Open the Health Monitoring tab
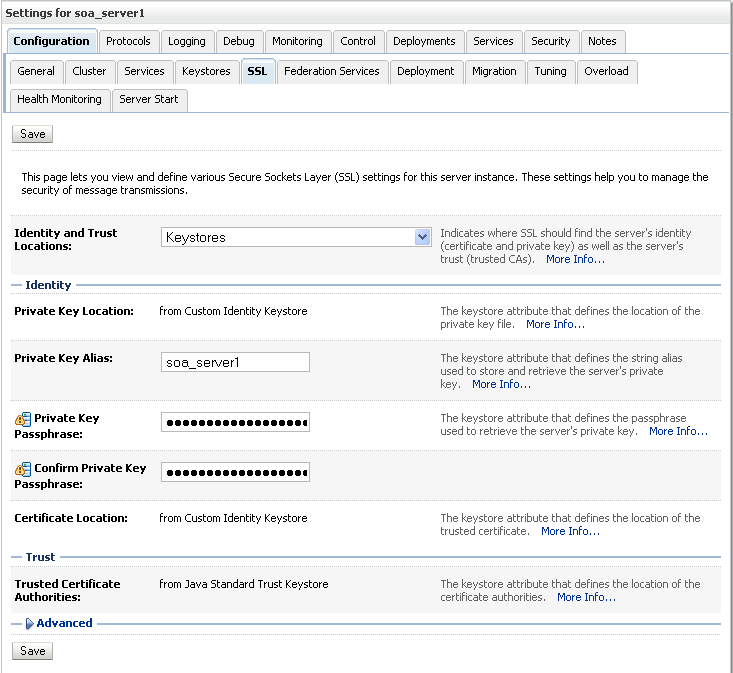Image resolution: width=733 pixels, height=673 pixels. (x=59, y=99)
